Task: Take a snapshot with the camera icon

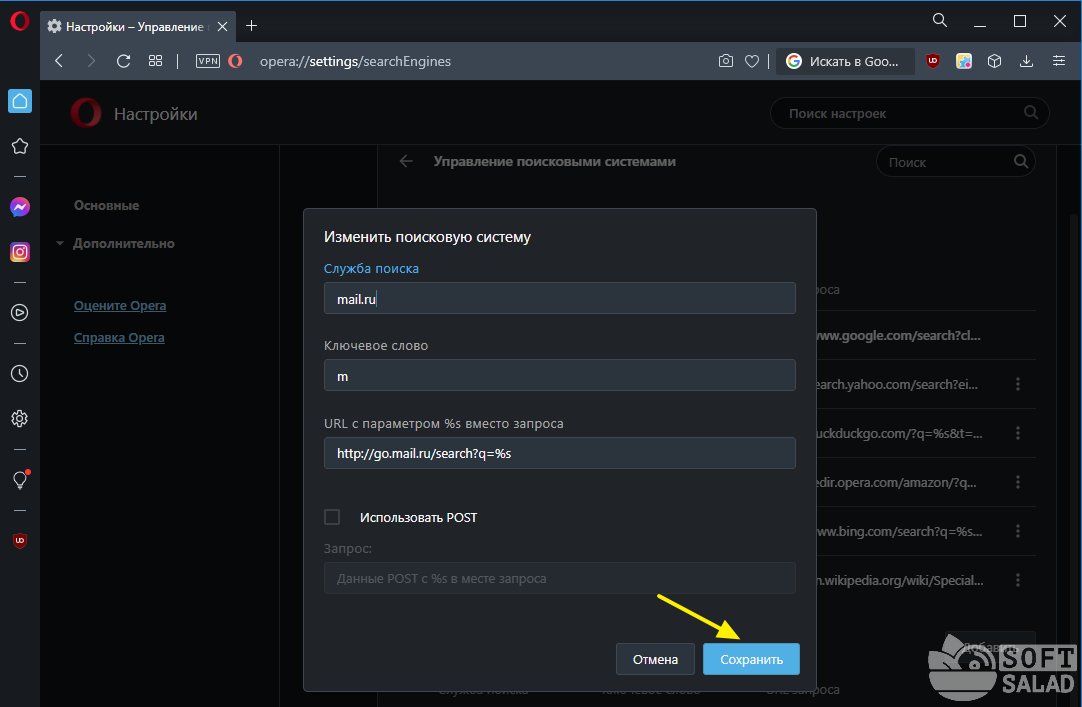Action: pos(726,61)
